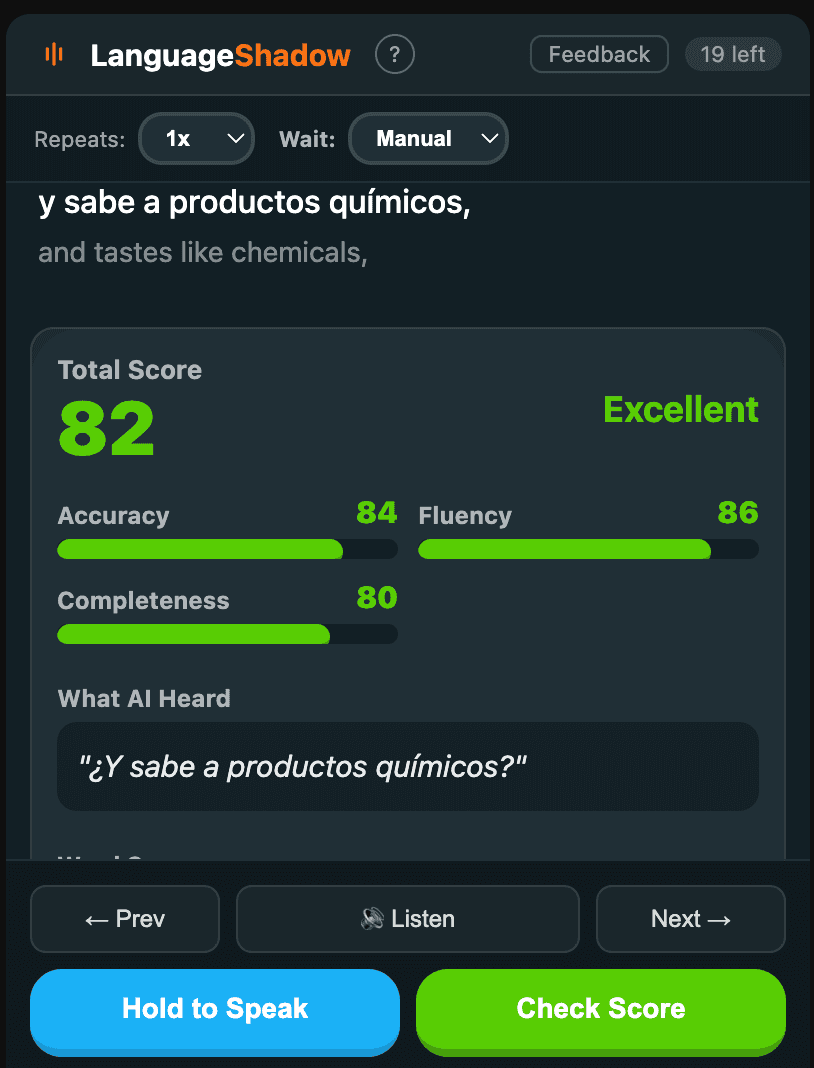Click the What AI Heard transcription box
Viewport: 814px width, 1068px height.
(407, 766)
